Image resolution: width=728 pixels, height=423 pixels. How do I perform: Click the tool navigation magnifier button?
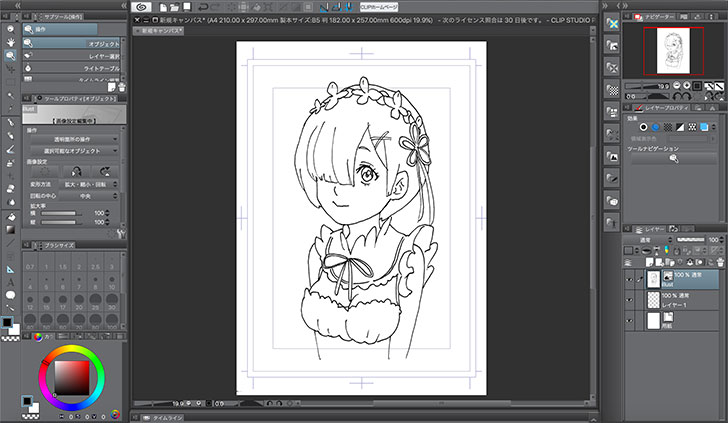pyautogui.click(x=674, y=159)
